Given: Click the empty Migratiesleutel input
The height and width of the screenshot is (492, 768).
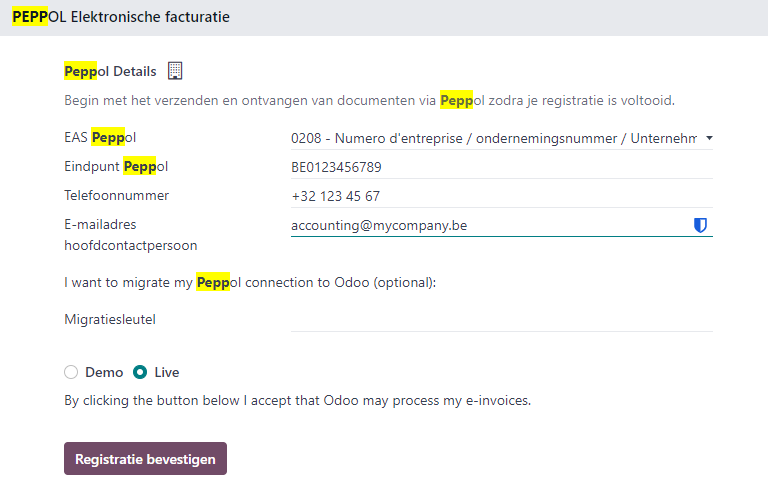Looking at the screenshot, I should pyautogui.click(x=502, y=320).
